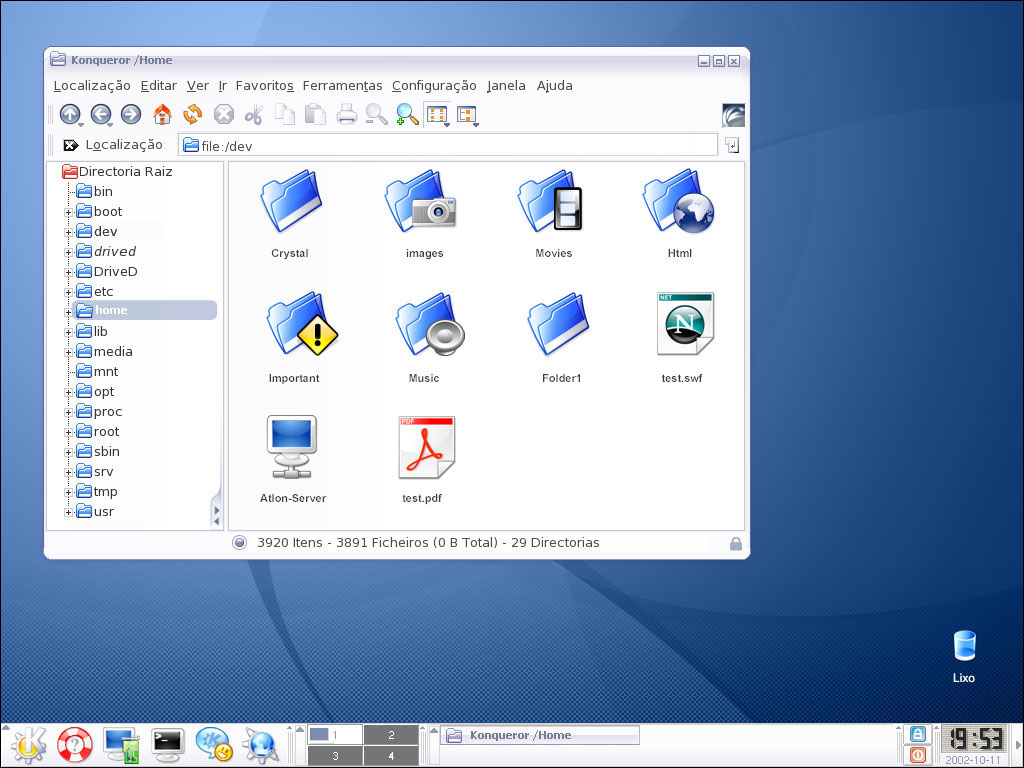Lock the screen from panel
Image resolution: width=1024 pixels, height=768 pixels.
click(918, 734)
